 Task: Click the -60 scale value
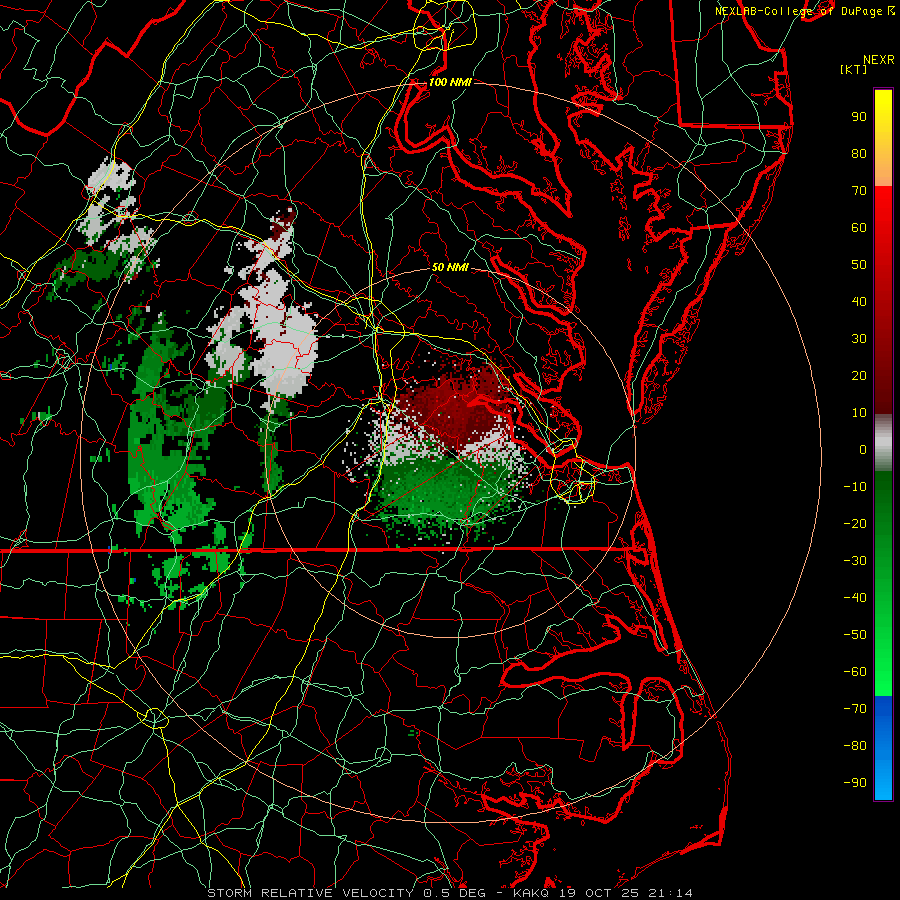pos(855,672)
